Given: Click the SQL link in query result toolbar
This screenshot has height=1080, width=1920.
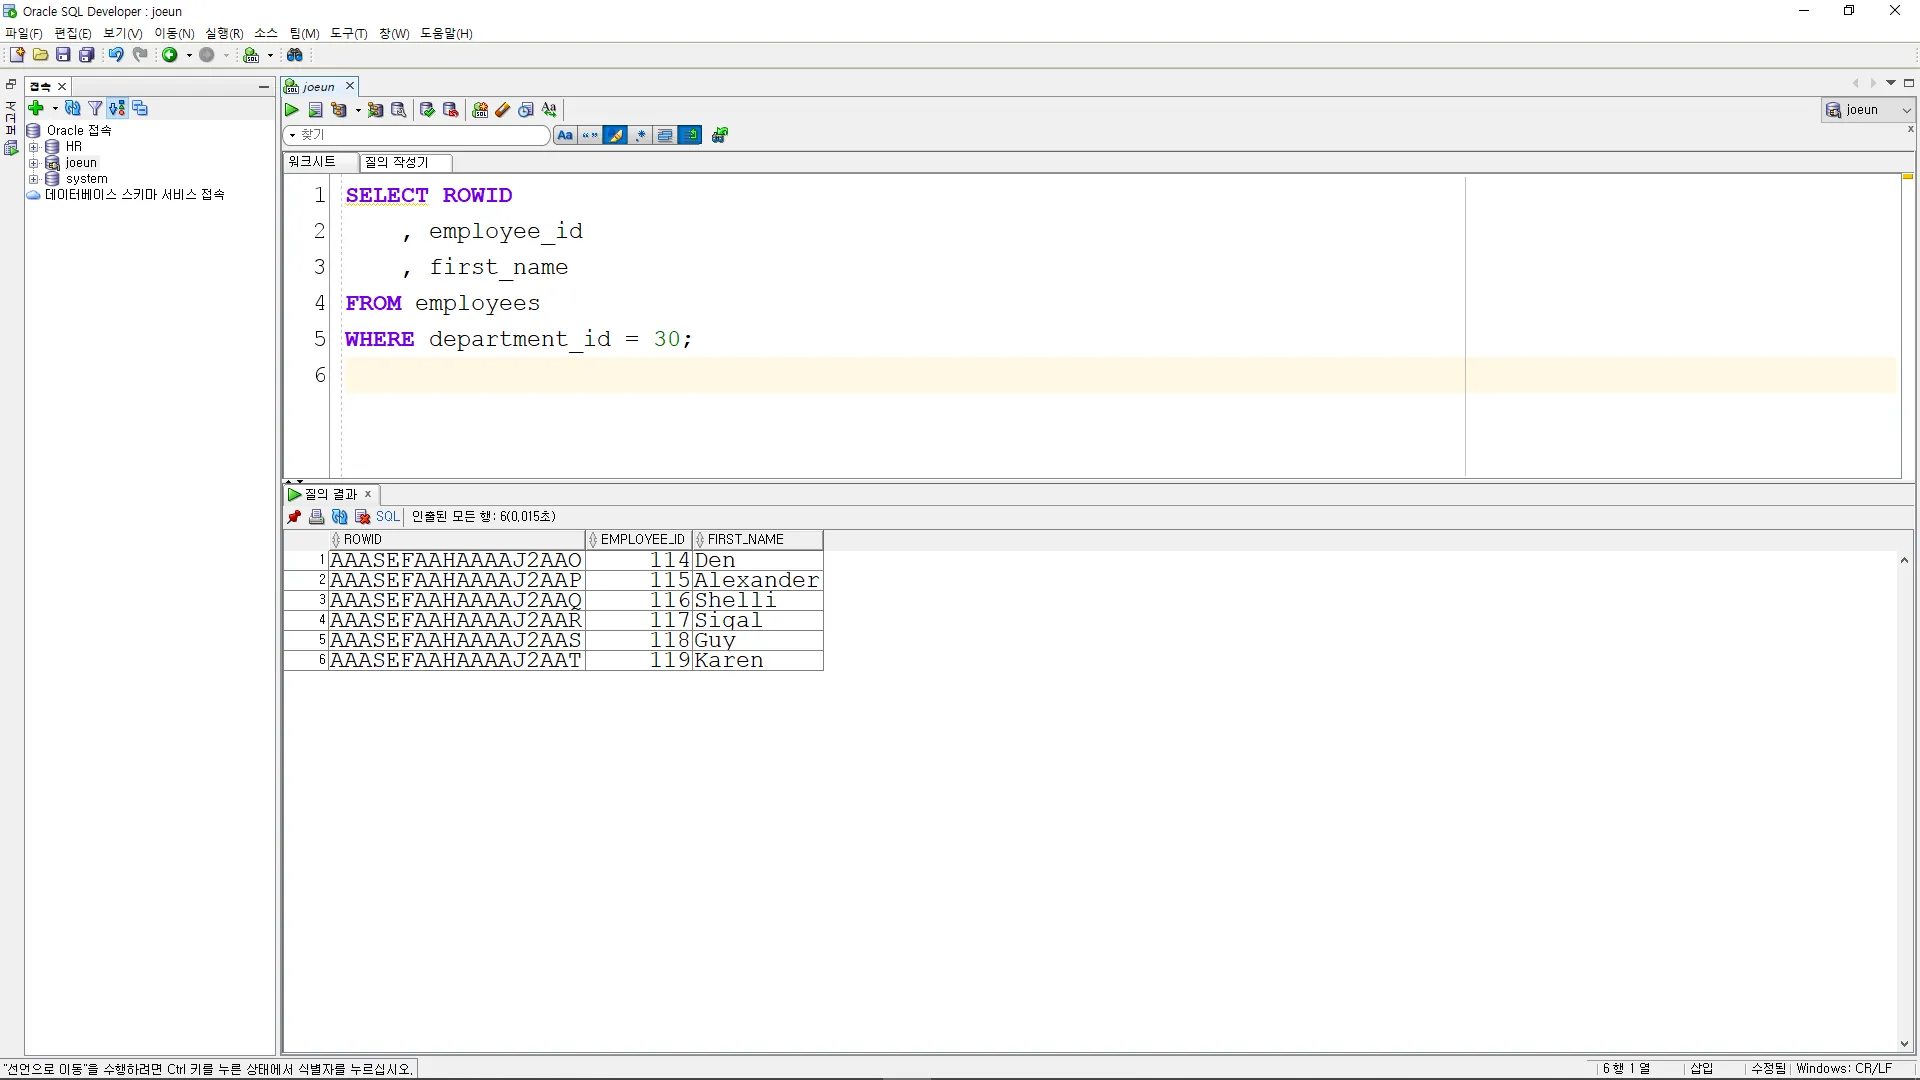Looking at the screenshot, I should 387,516.
